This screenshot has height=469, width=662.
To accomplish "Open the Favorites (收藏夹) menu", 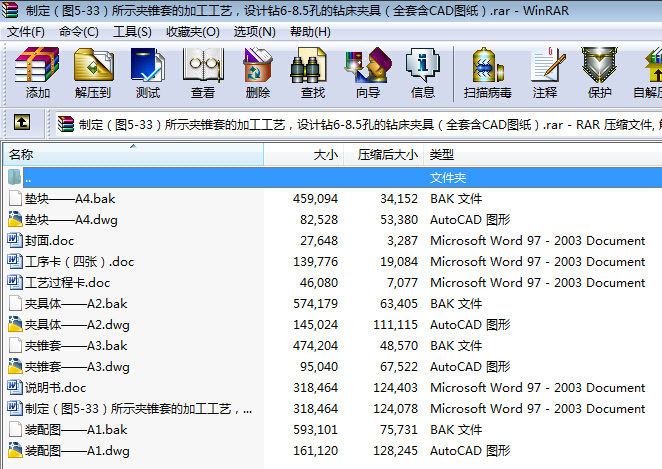I will pyautogui.click(x=193, y=32).
